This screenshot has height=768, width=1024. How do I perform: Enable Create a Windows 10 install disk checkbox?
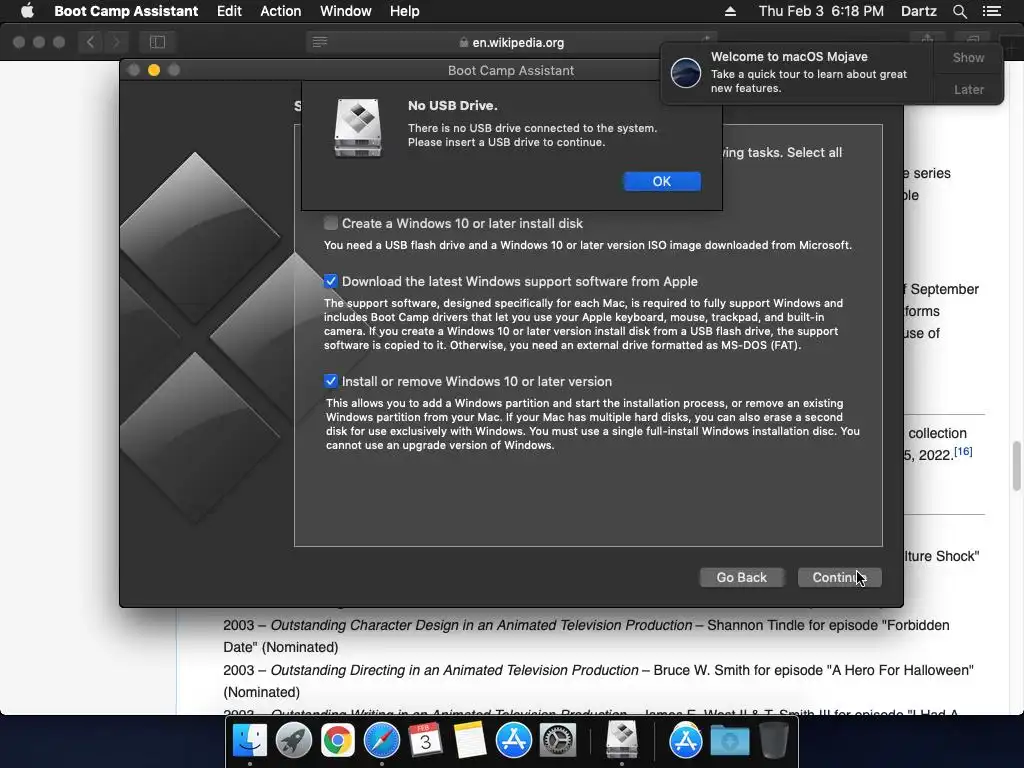point(331,223)
